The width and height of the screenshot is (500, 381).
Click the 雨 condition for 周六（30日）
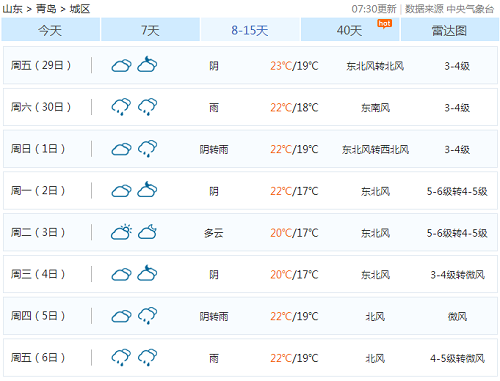click(x=214, y=108)
